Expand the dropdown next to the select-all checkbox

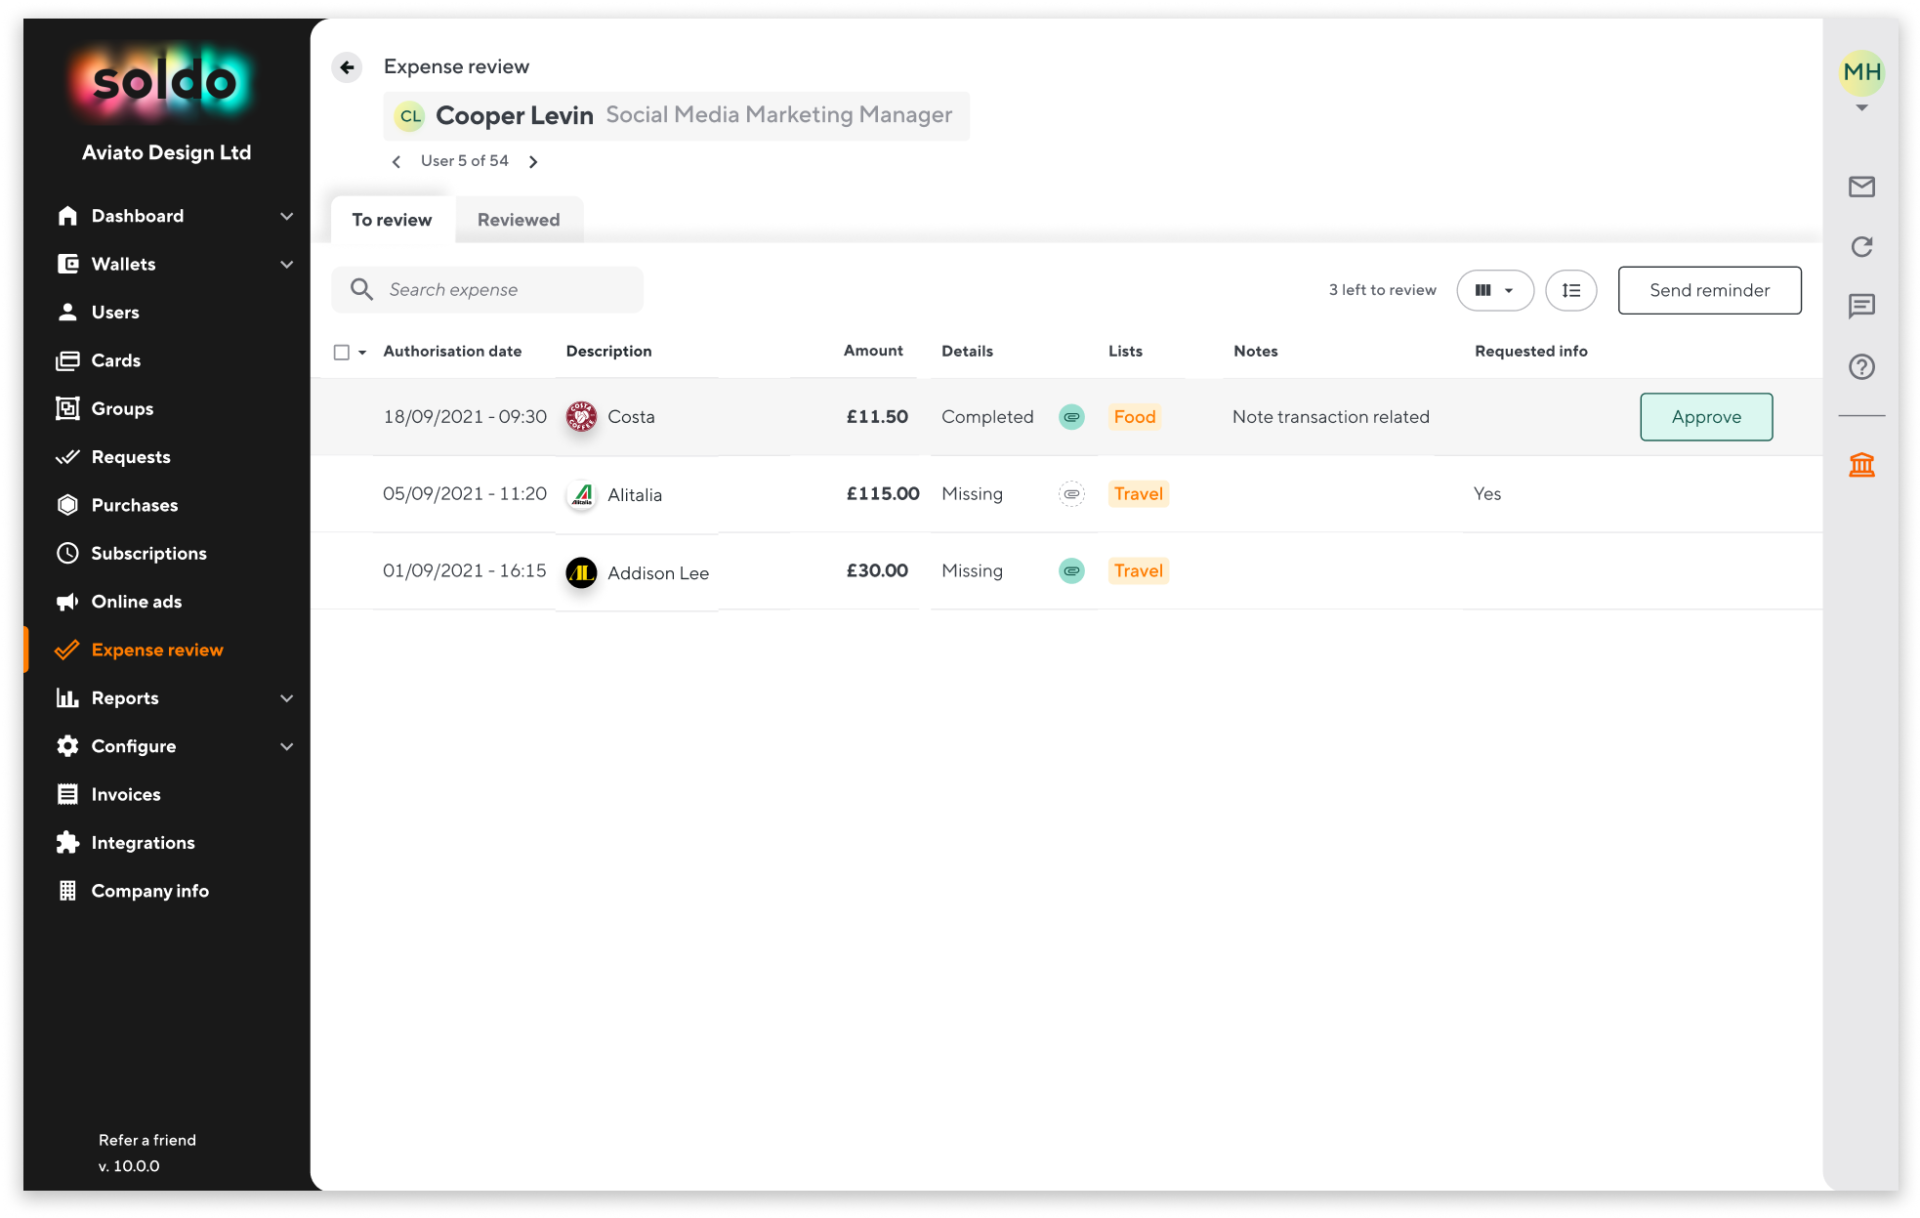pos(361,351)
